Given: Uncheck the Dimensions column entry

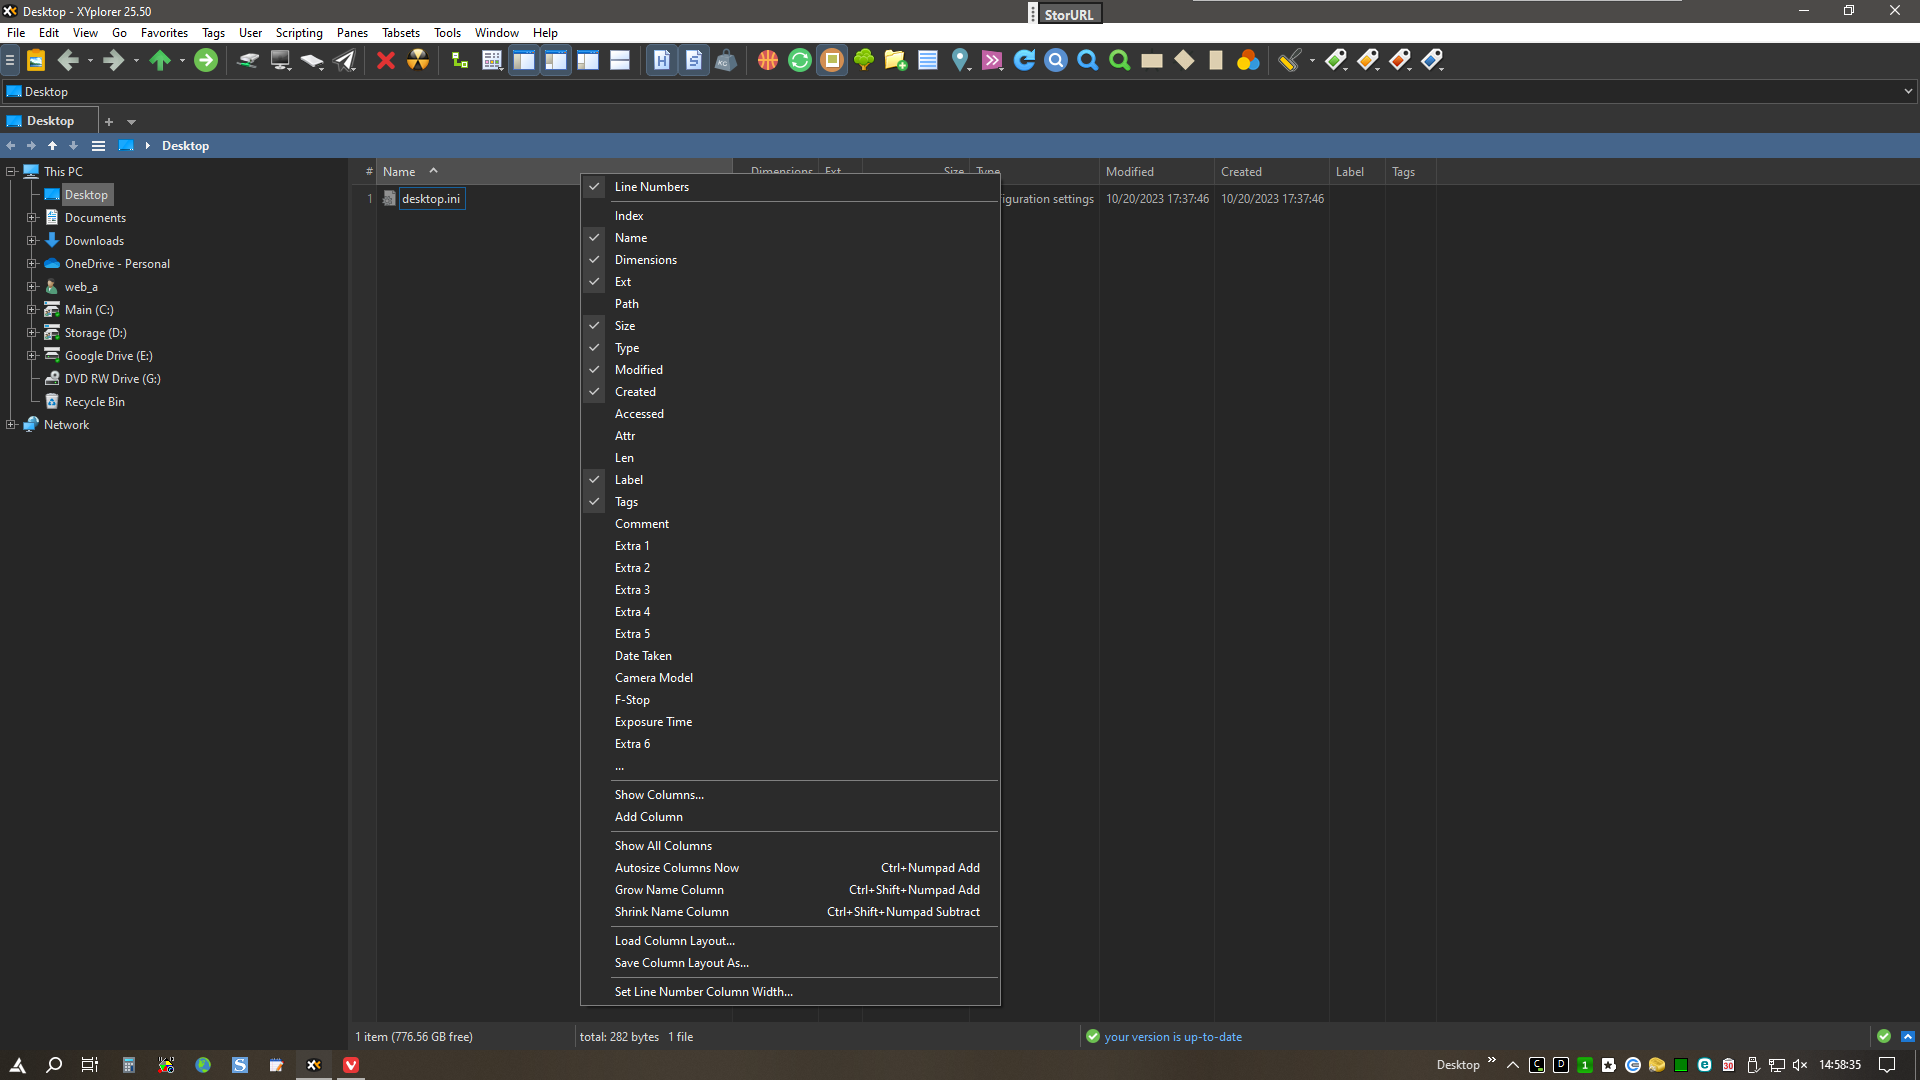Looking at the screenshot, I should pyautogui.click(x=646, y=259).
